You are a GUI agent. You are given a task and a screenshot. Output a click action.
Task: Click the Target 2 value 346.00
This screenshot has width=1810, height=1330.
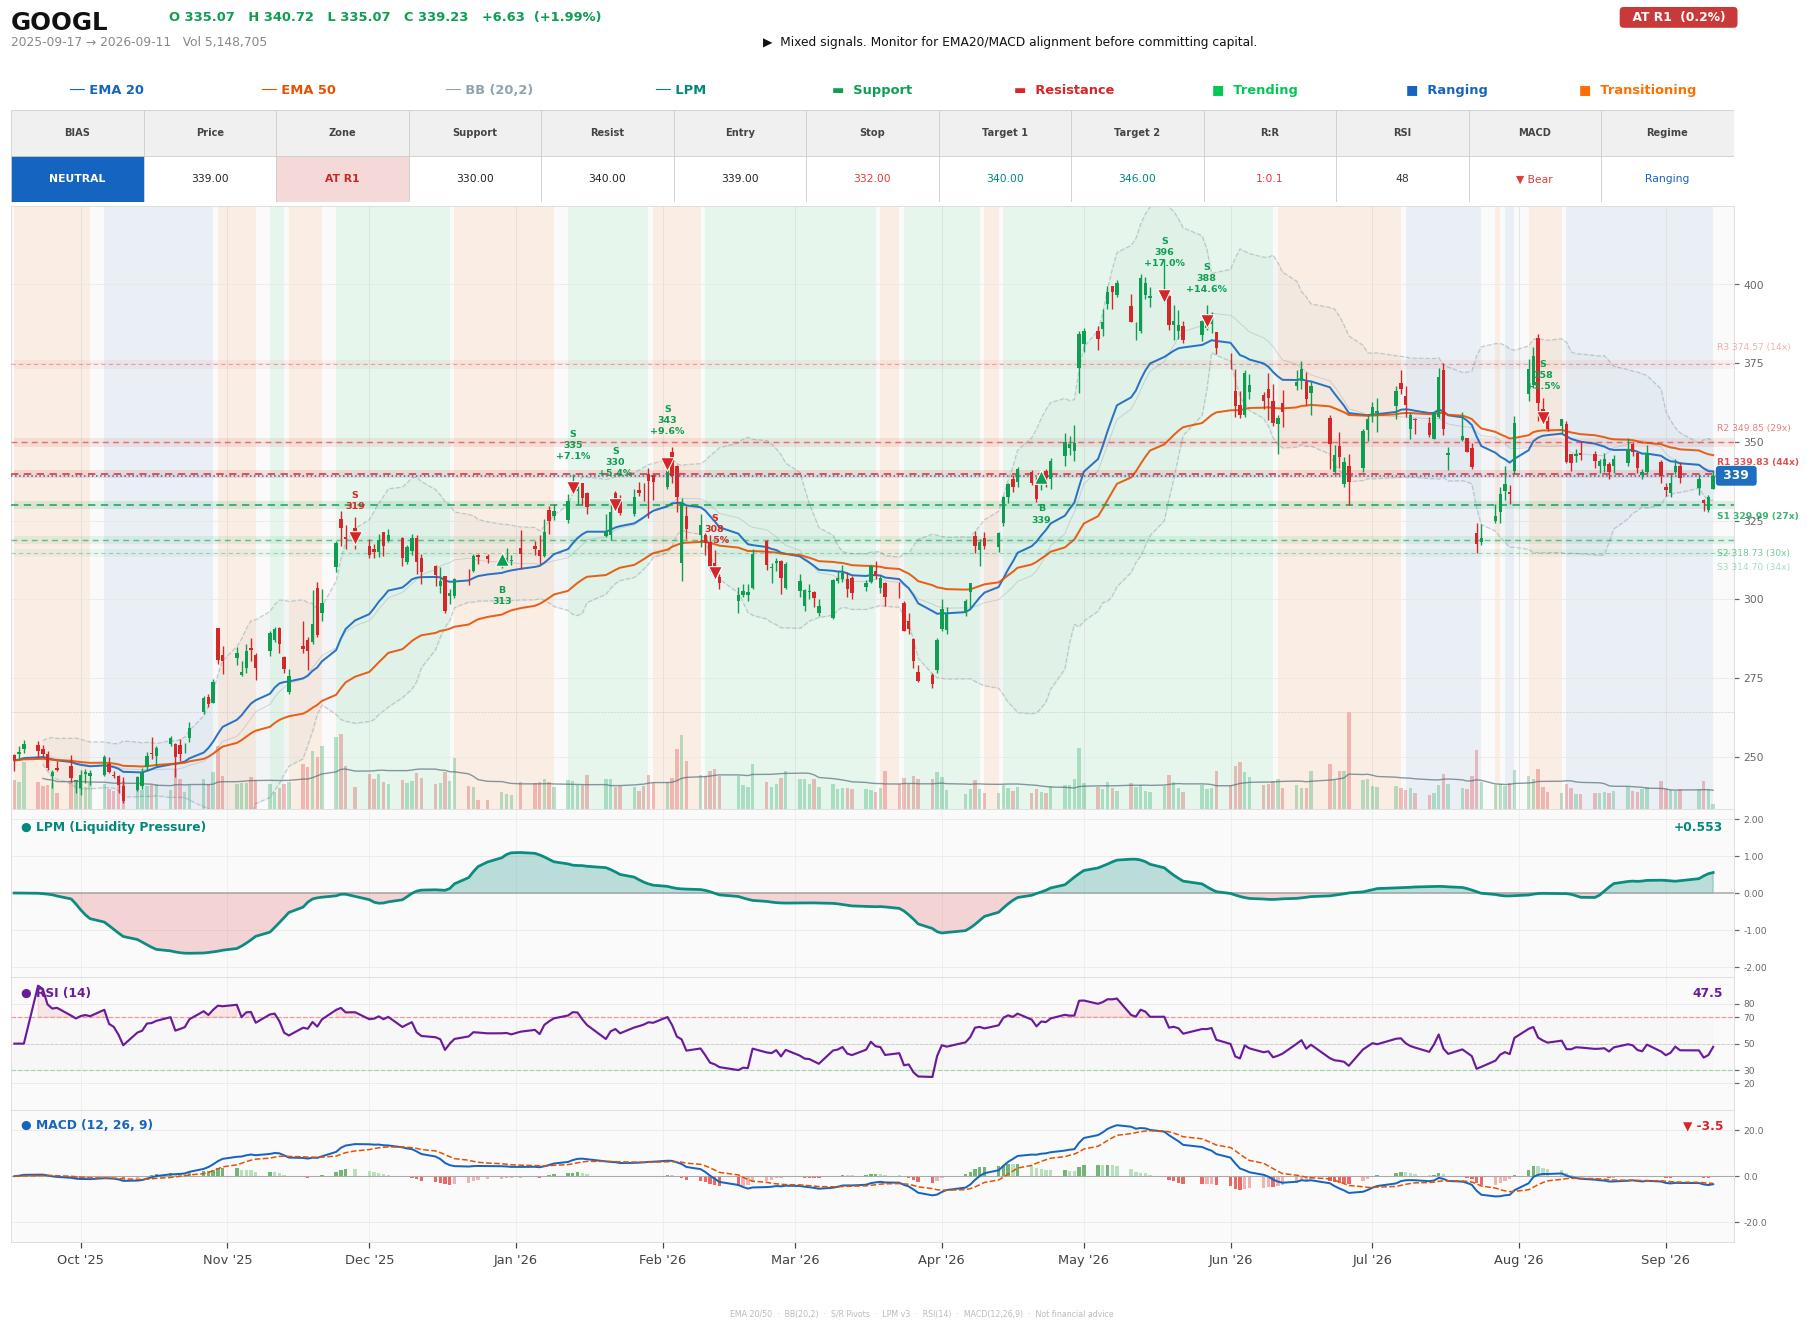click(1137, 179)
